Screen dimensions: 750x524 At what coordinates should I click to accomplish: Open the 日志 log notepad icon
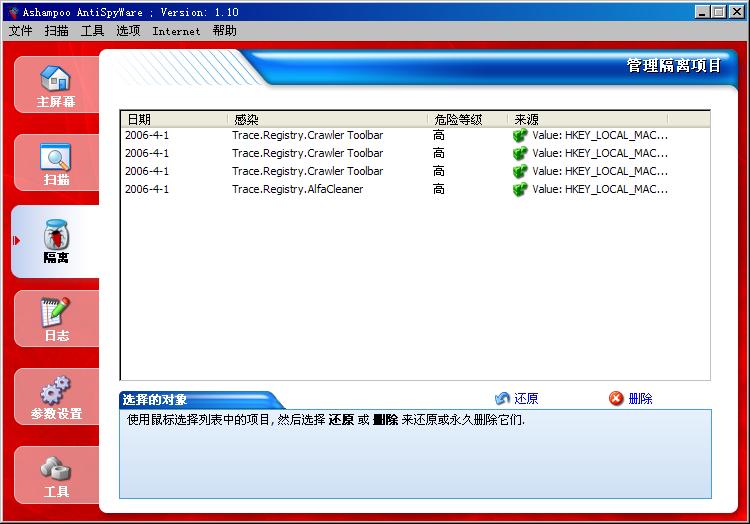[55, 312]
